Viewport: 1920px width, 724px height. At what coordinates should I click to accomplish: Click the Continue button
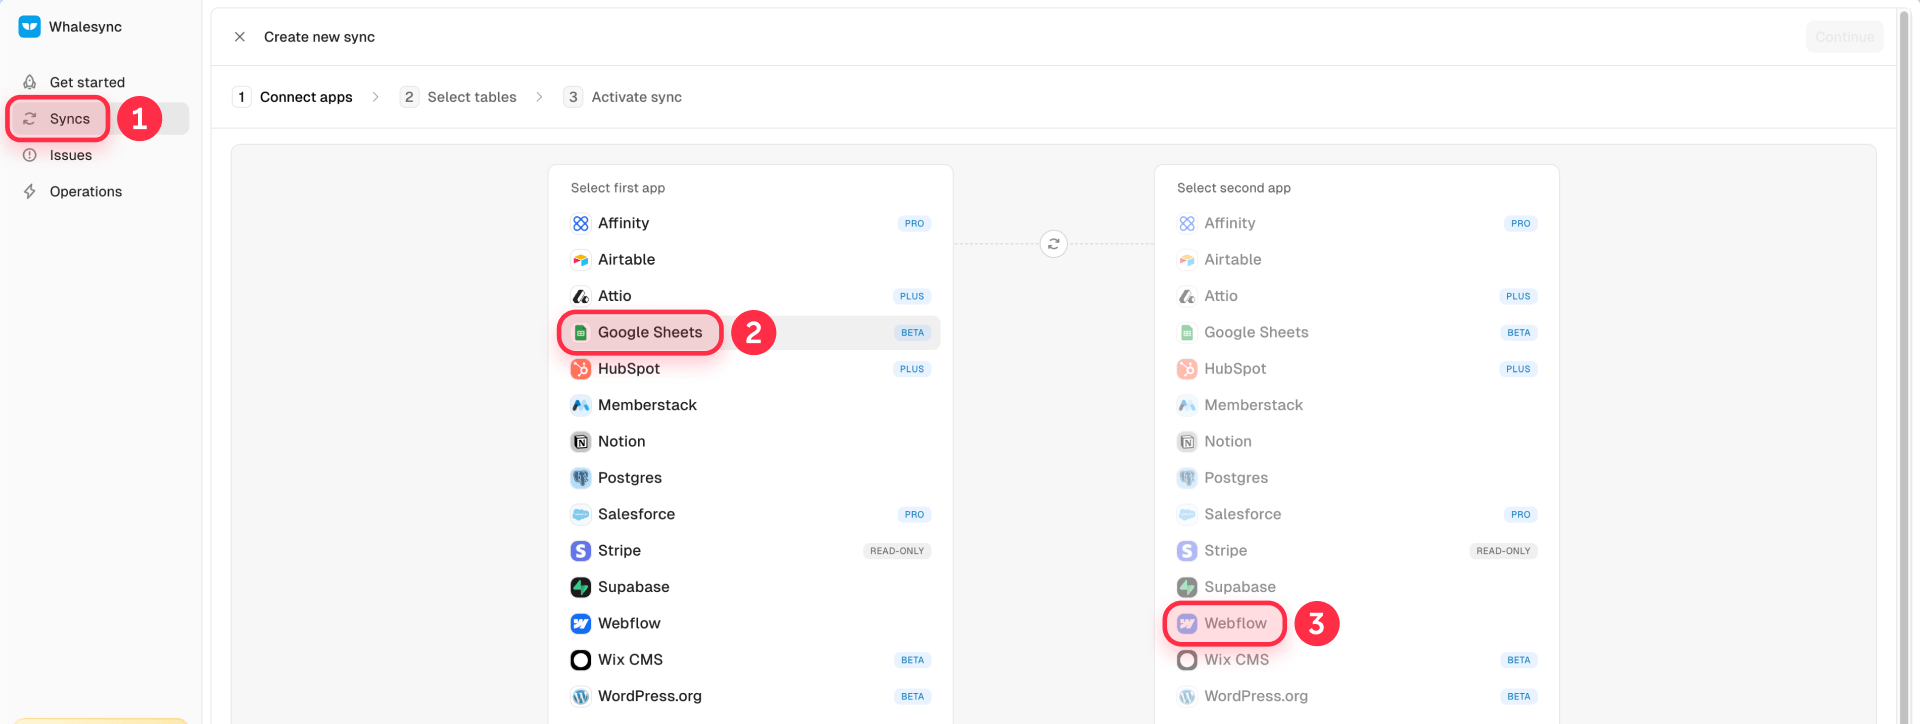click(1844, 37)
